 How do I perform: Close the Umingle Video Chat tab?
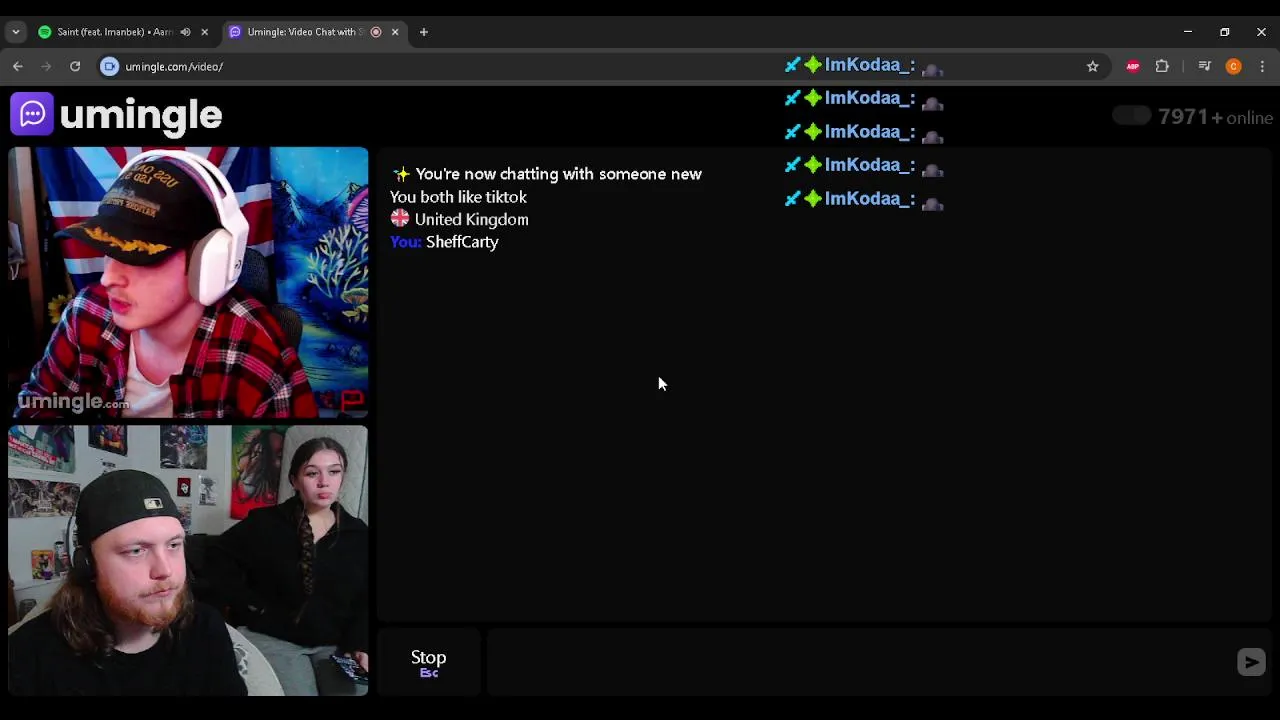[x=395, y=32]
